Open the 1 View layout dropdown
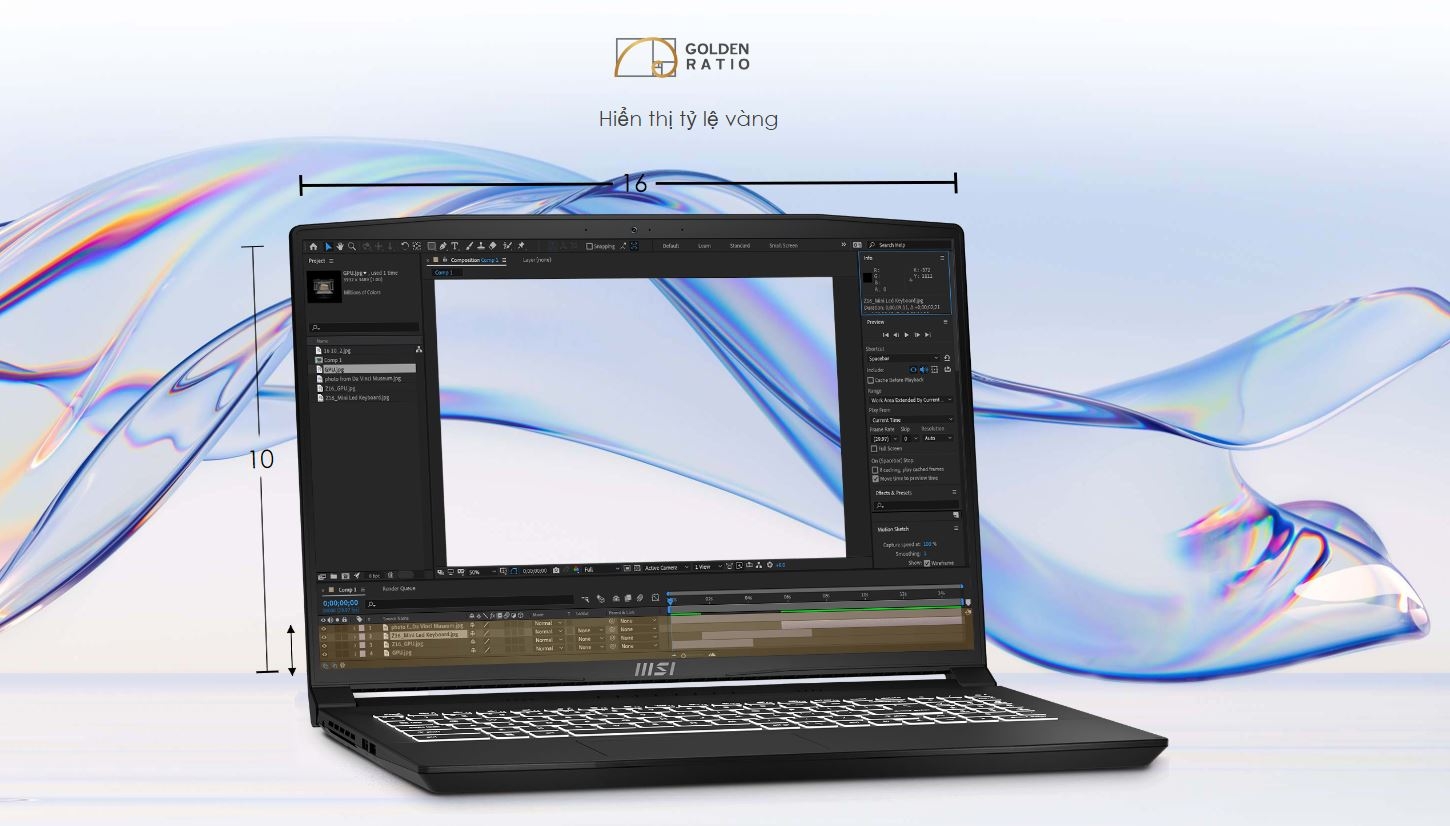Viewport: 1450px width, 826px height. pos(708,568)
